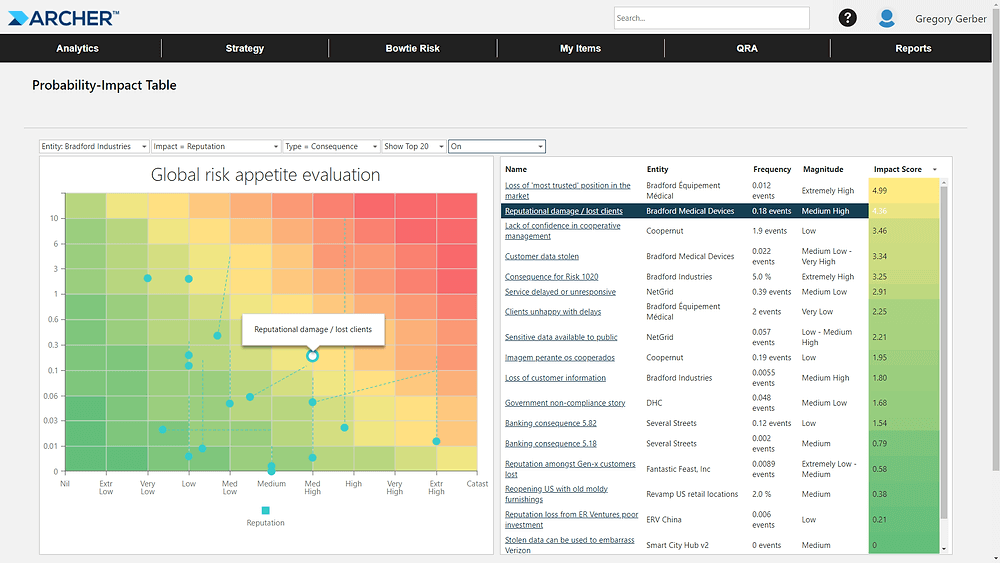The height and width of the screenshot is (563, 1000).
Task: Open the My Items menu
Action: pos(580,48)
